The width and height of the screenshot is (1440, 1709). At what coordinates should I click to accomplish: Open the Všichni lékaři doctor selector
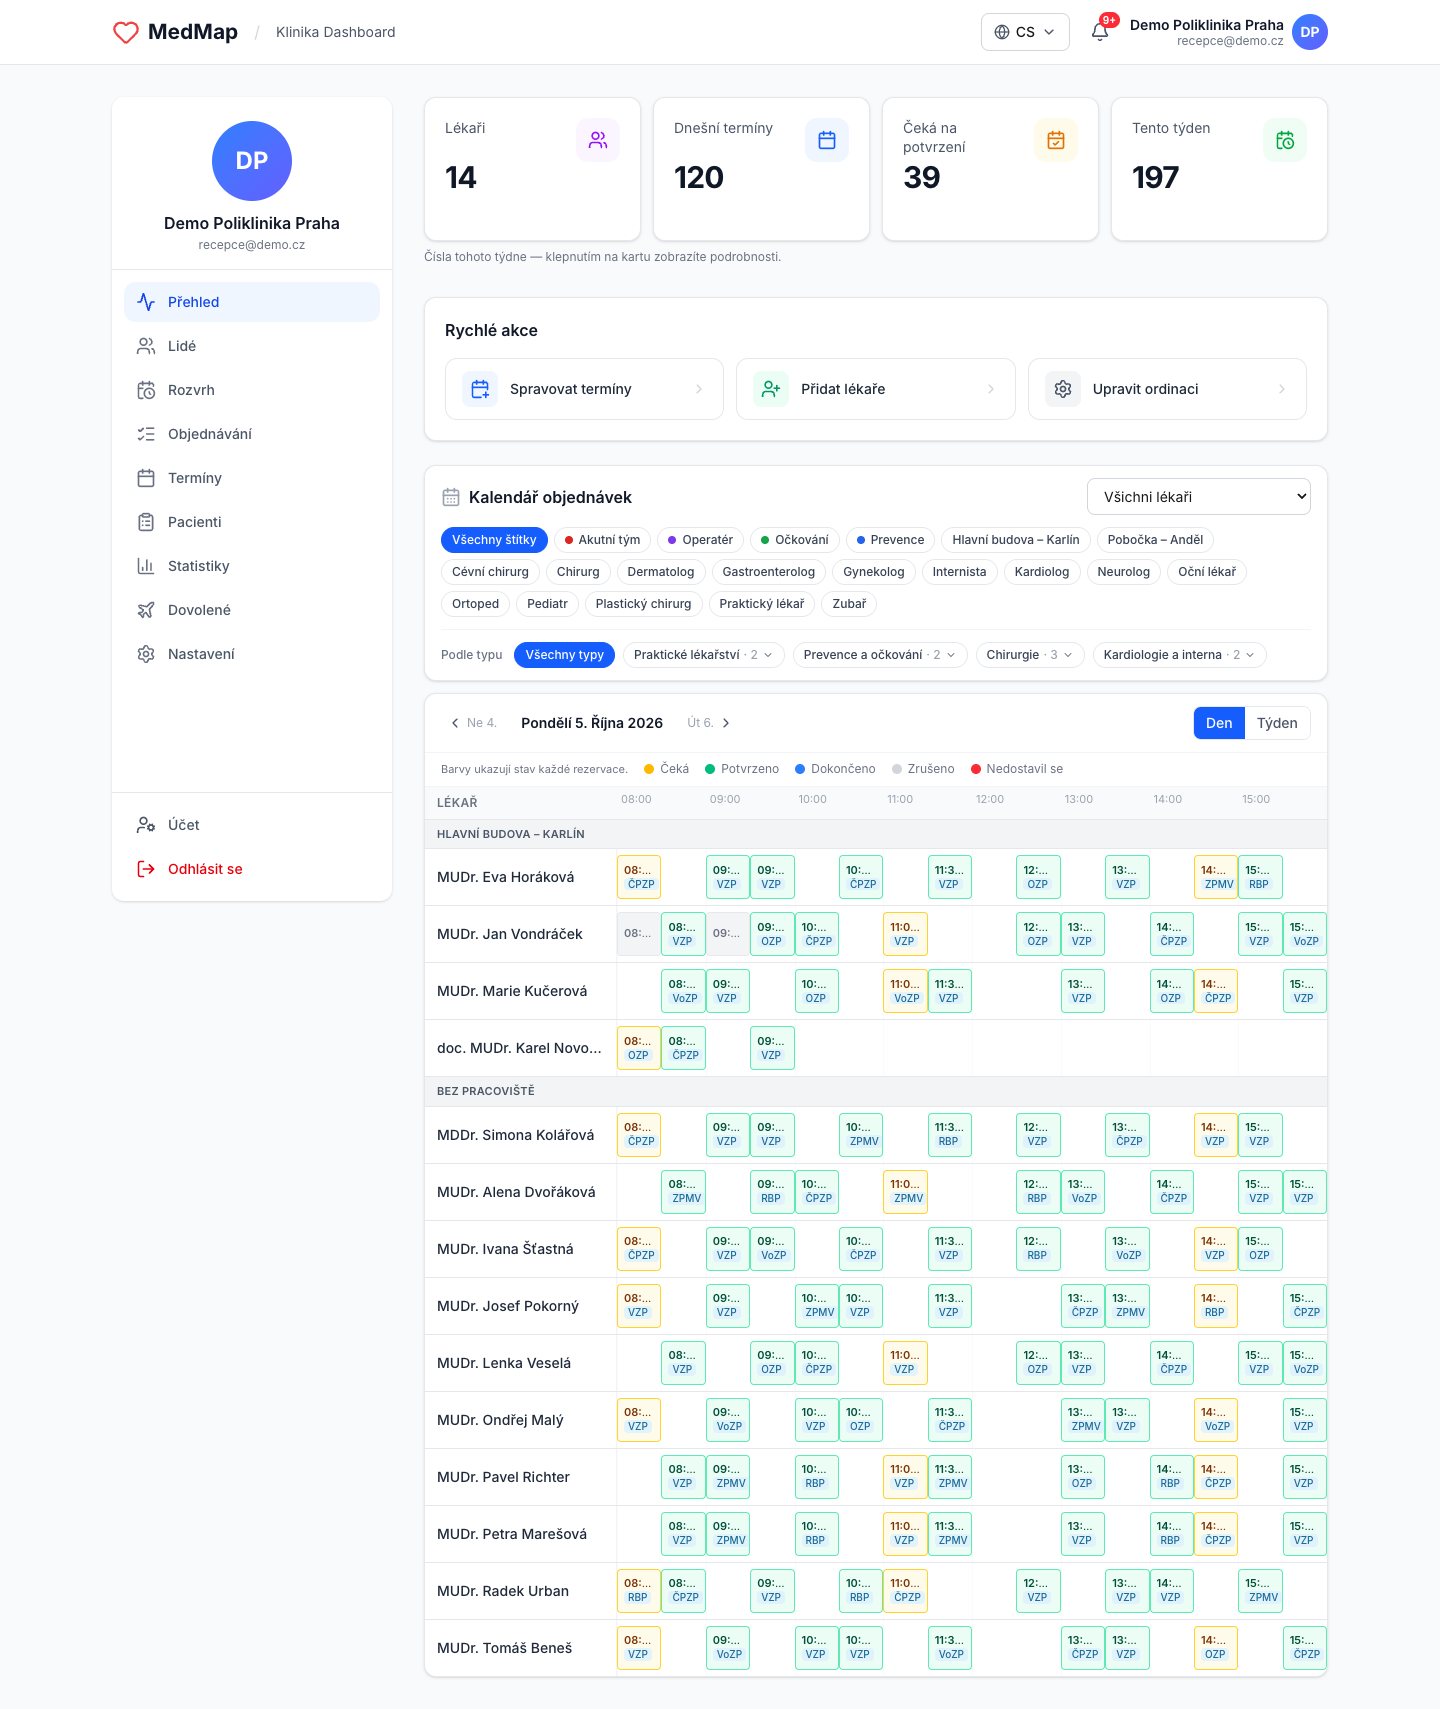coord(1199,497)
